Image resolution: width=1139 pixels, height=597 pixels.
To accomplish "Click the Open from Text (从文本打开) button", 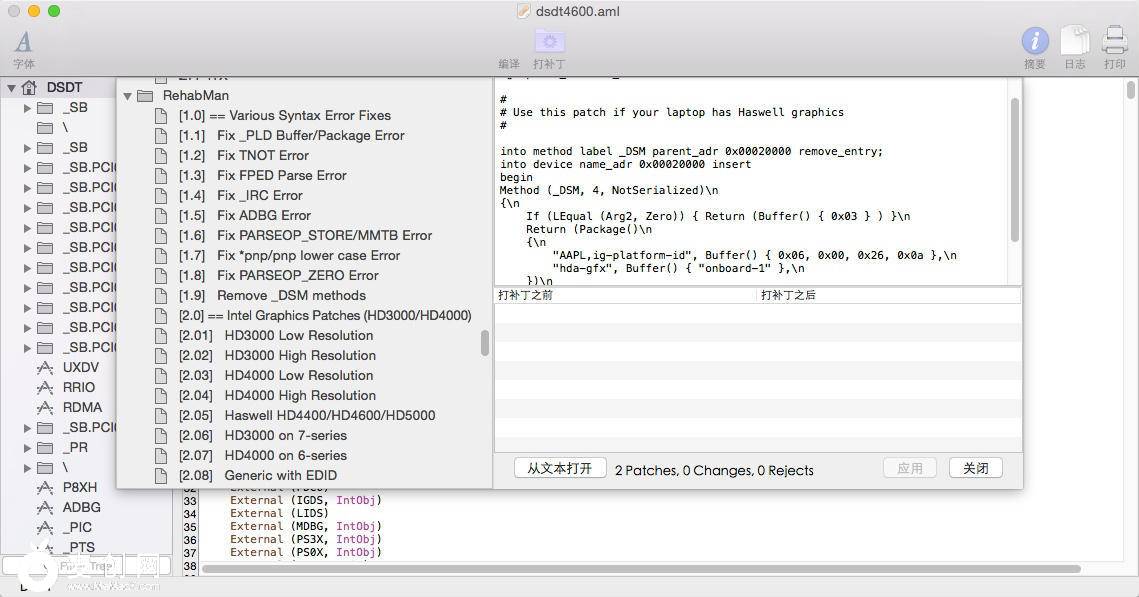I will click(x=560, y=468).
